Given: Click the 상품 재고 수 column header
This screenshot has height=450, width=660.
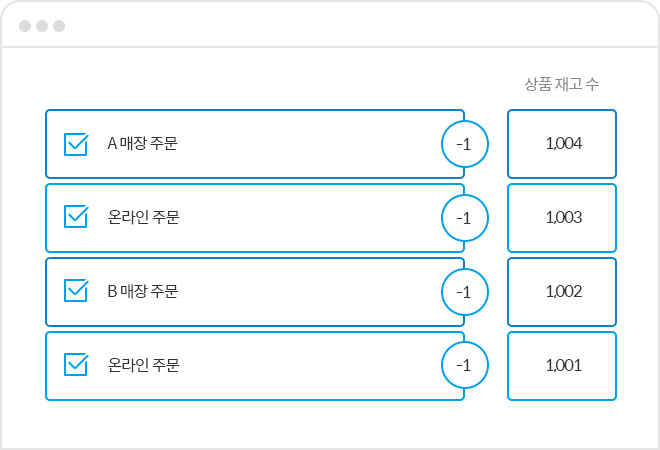Looking at the screenshot, I should tap(562, 84).
